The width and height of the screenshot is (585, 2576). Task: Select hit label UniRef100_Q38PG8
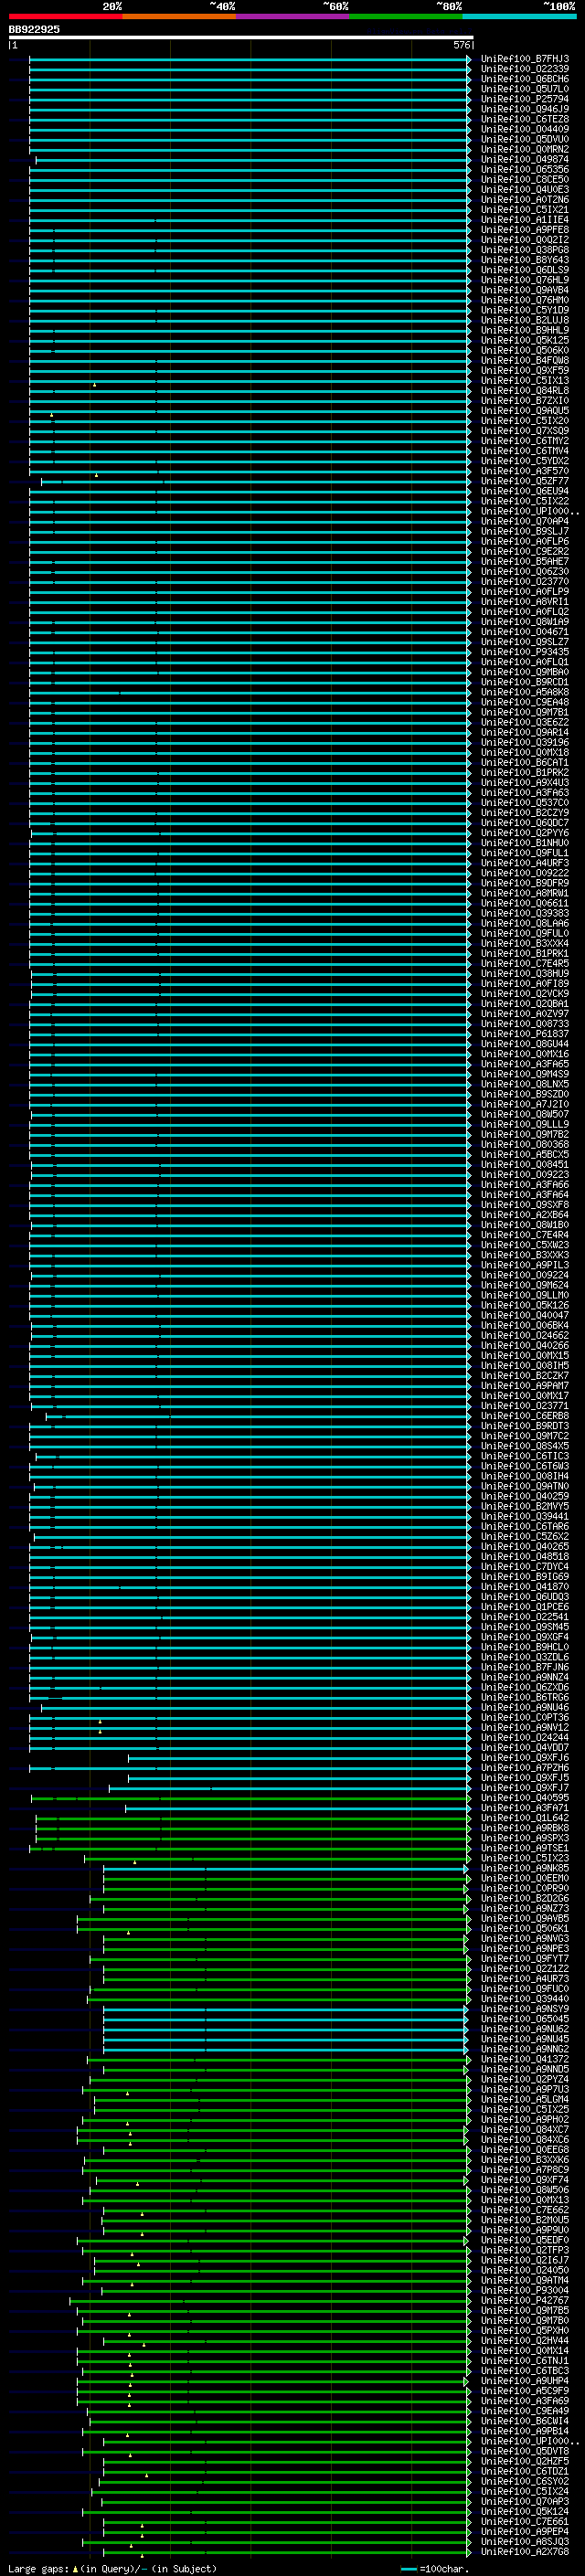[x=524, y=250]
